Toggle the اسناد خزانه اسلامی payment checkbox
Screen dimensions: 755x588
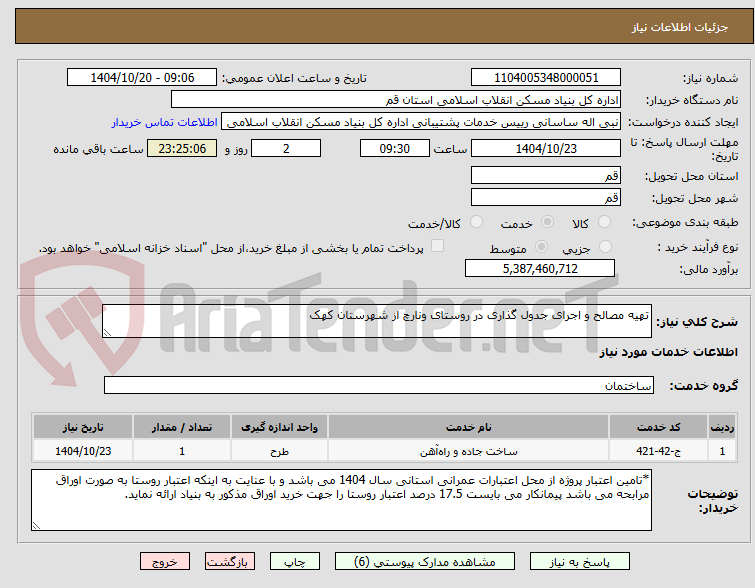pyautogui.click(x=437, y=246)
